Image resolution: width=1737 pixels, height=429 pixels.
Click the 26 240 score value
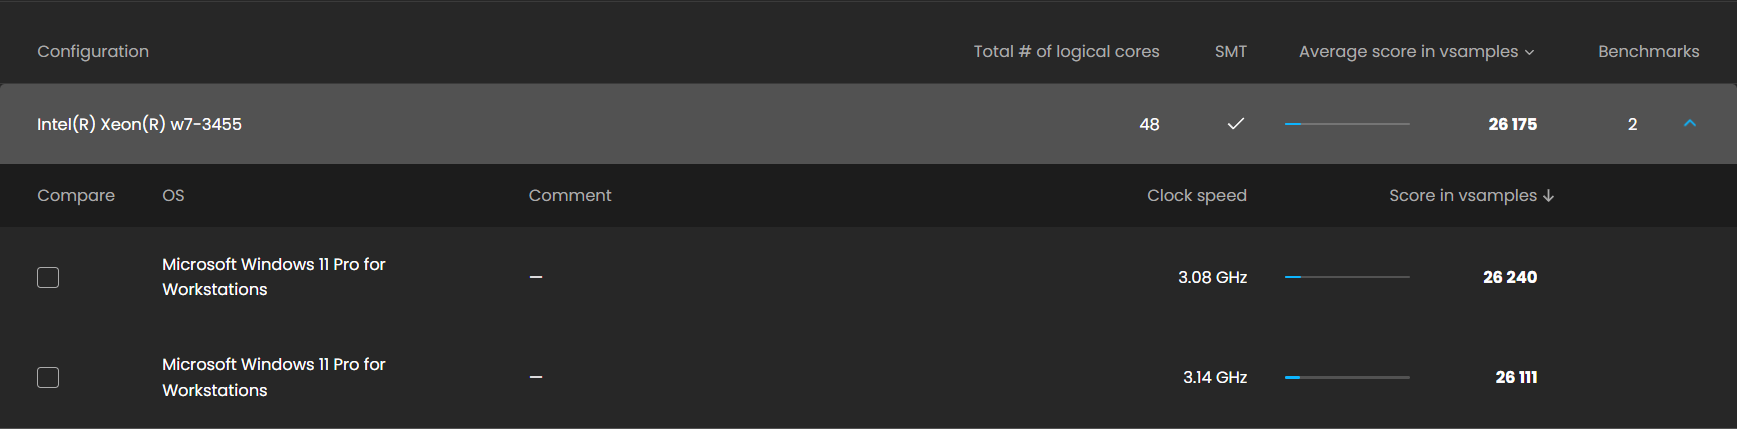(1509, 277)
